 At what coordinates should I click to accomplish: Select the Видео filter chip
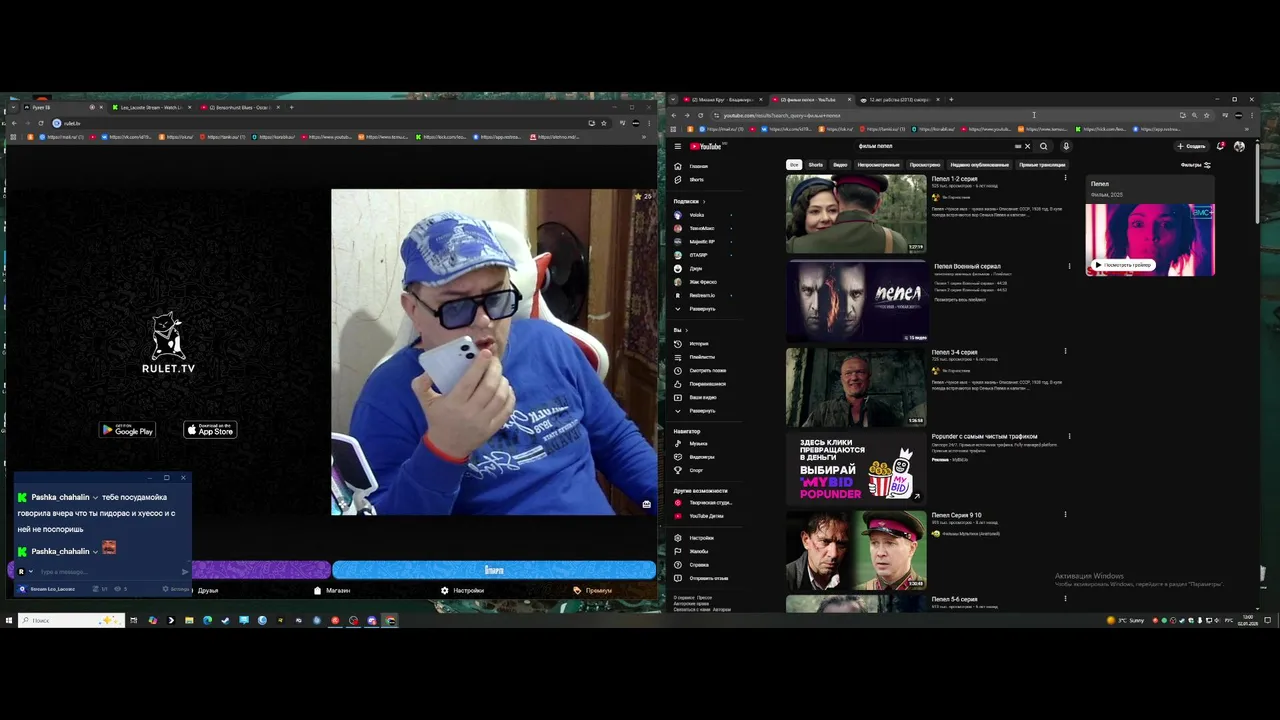click(x=840, y=165)
